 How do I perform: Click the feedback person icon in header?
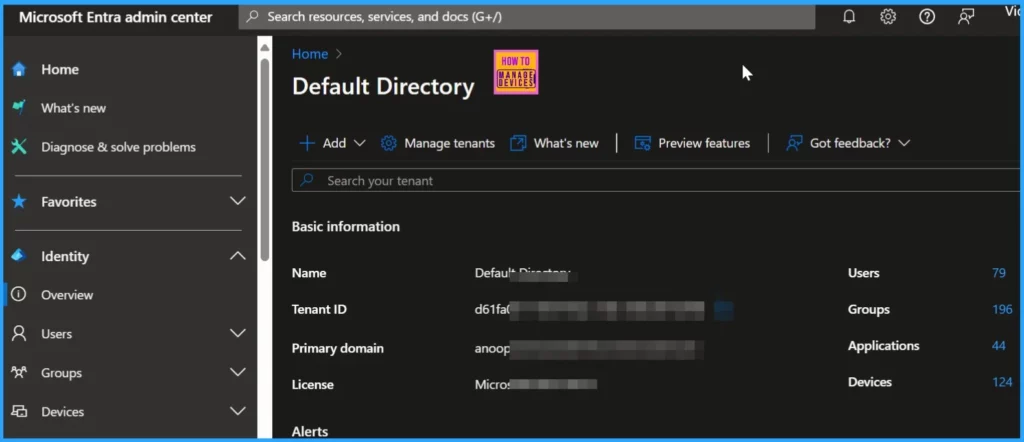click(x=966, y=17)
